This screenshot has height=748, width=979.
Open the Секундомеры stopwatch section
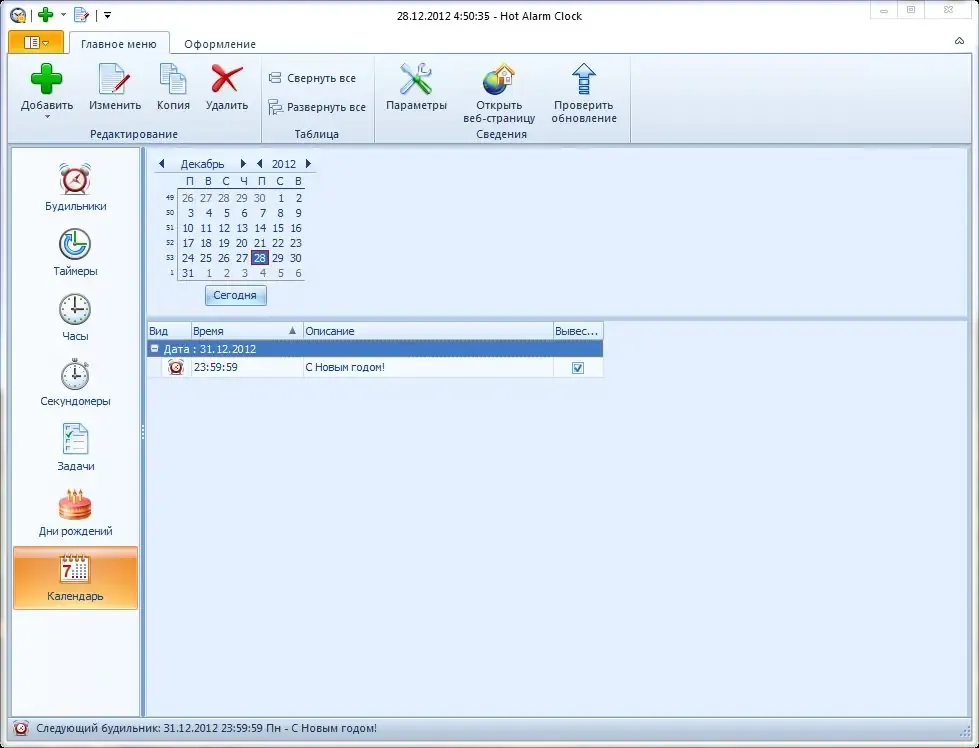point(75,382)
